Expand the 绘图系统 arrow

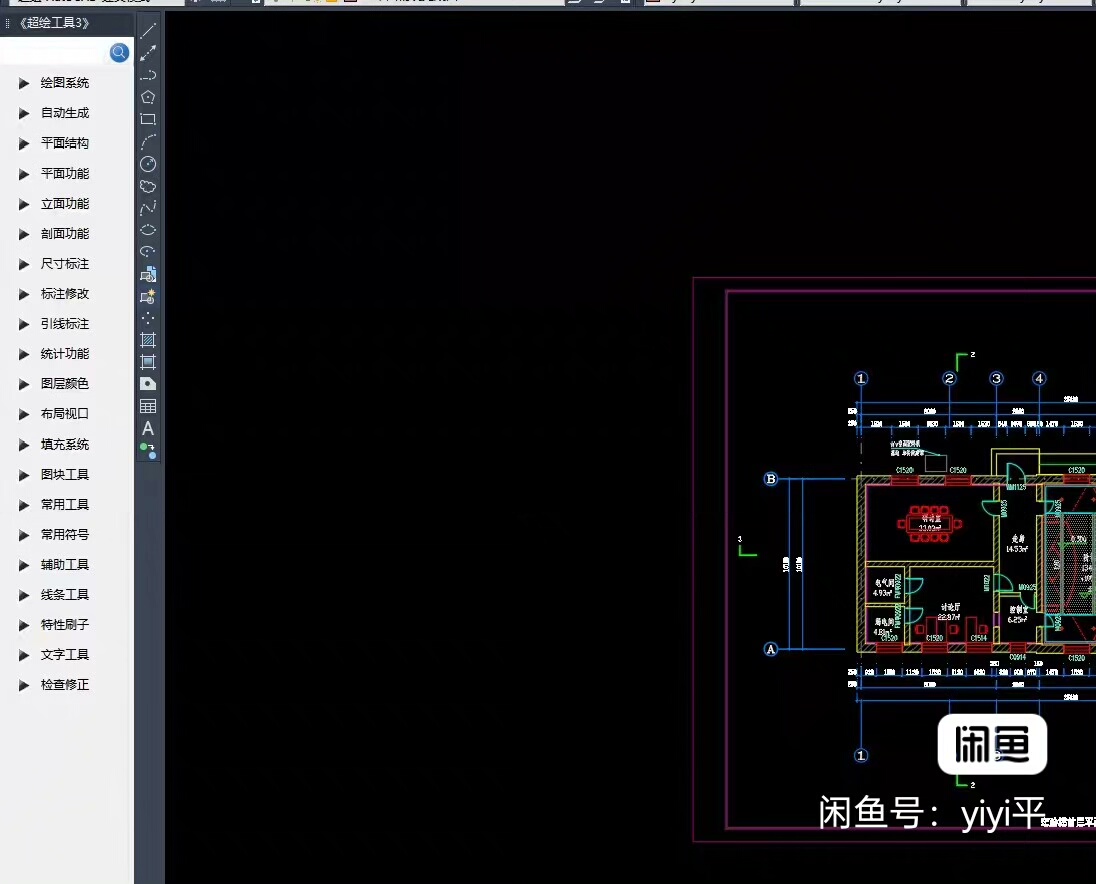(x=24, y=83)
